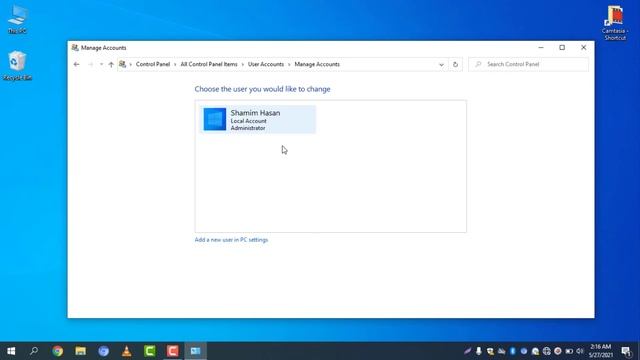Select the Shamim Hasan user account

[258, 119]
